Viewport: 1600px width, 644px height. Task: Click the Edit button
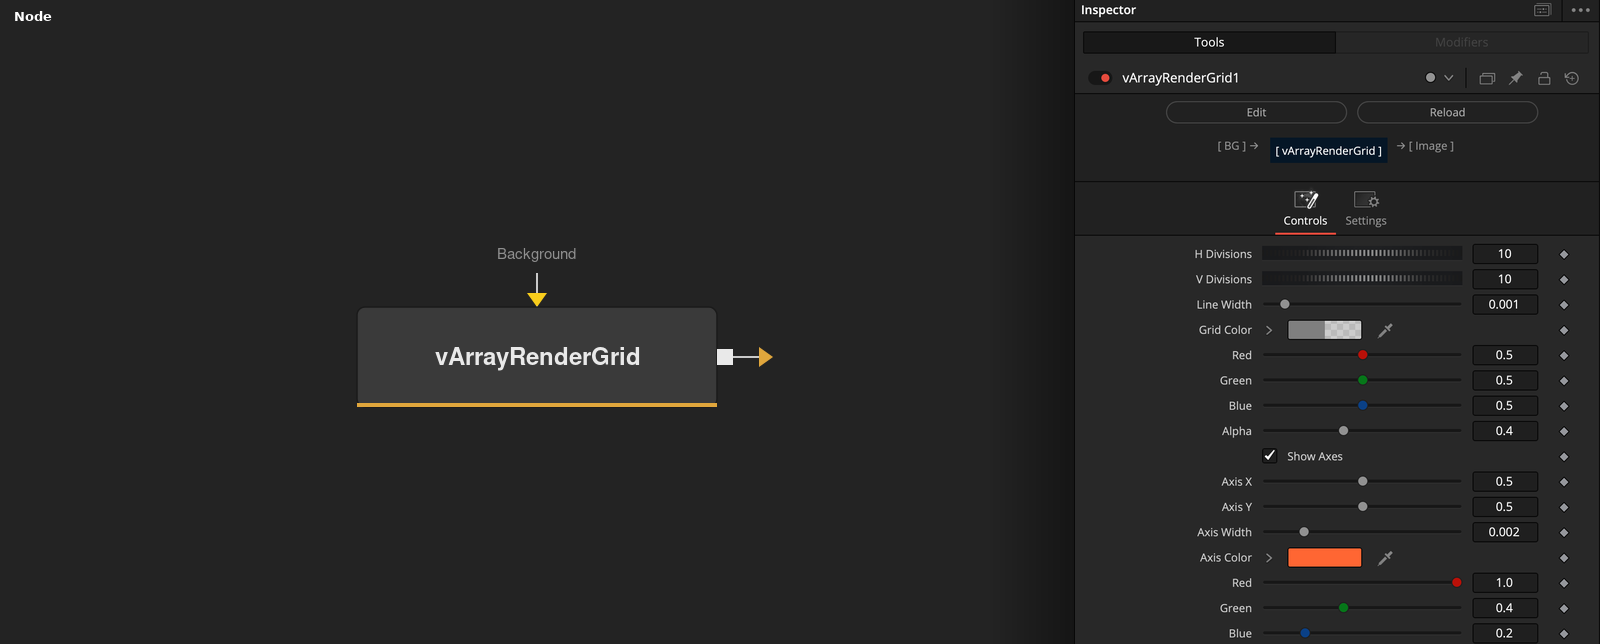(1256, 112)
